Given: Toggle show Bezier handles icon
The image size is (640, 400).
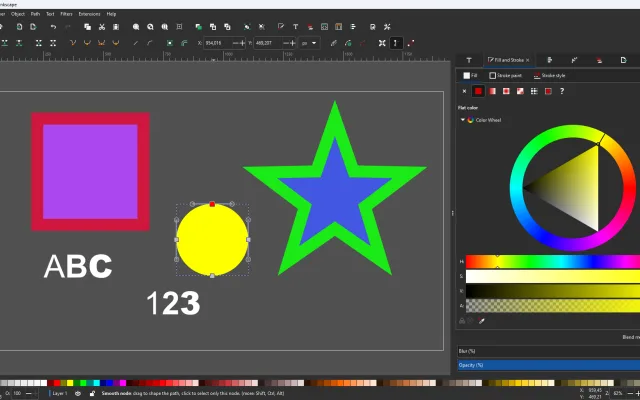Looking at the screenshot, I should click(396, 43).
